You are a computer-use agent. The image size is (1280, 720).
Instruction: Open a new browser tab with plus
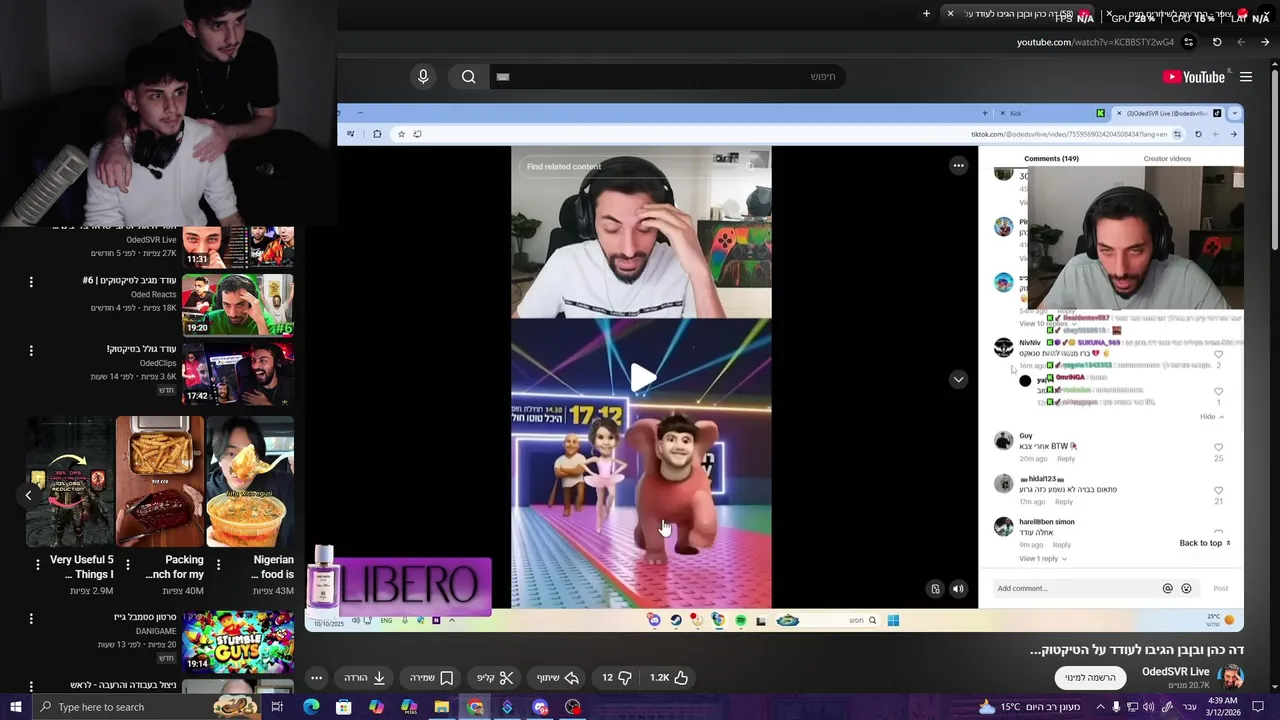click(x=926, y=14)
